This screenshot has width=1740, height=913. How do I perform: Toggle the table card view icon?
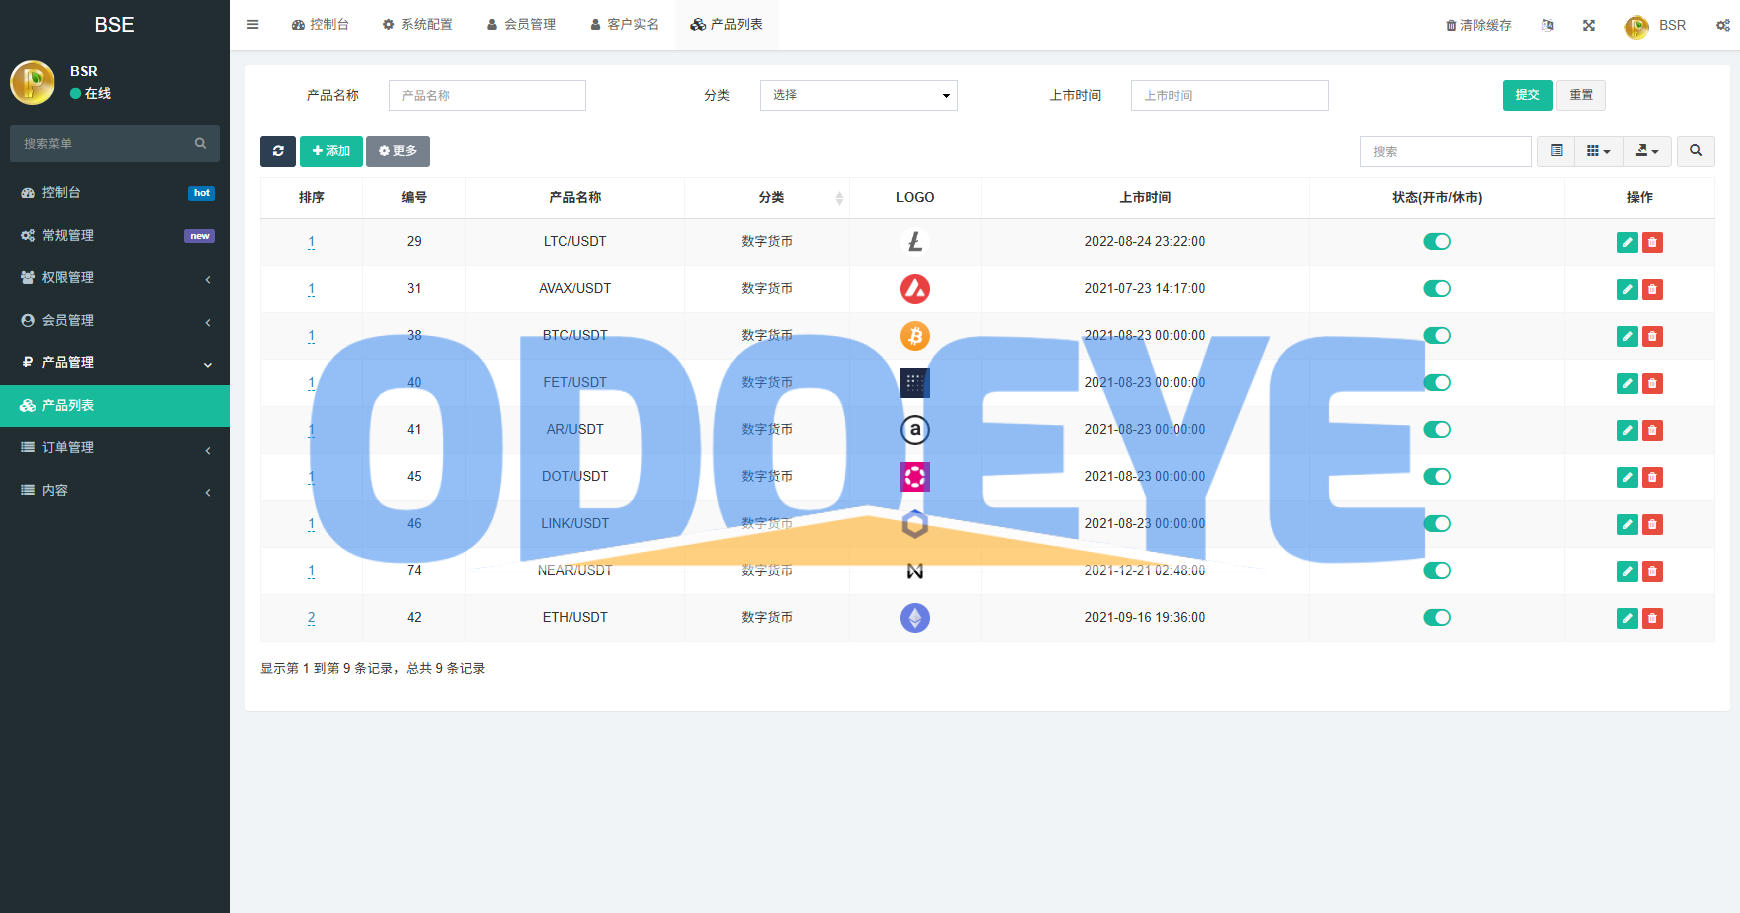(1556, 151)
